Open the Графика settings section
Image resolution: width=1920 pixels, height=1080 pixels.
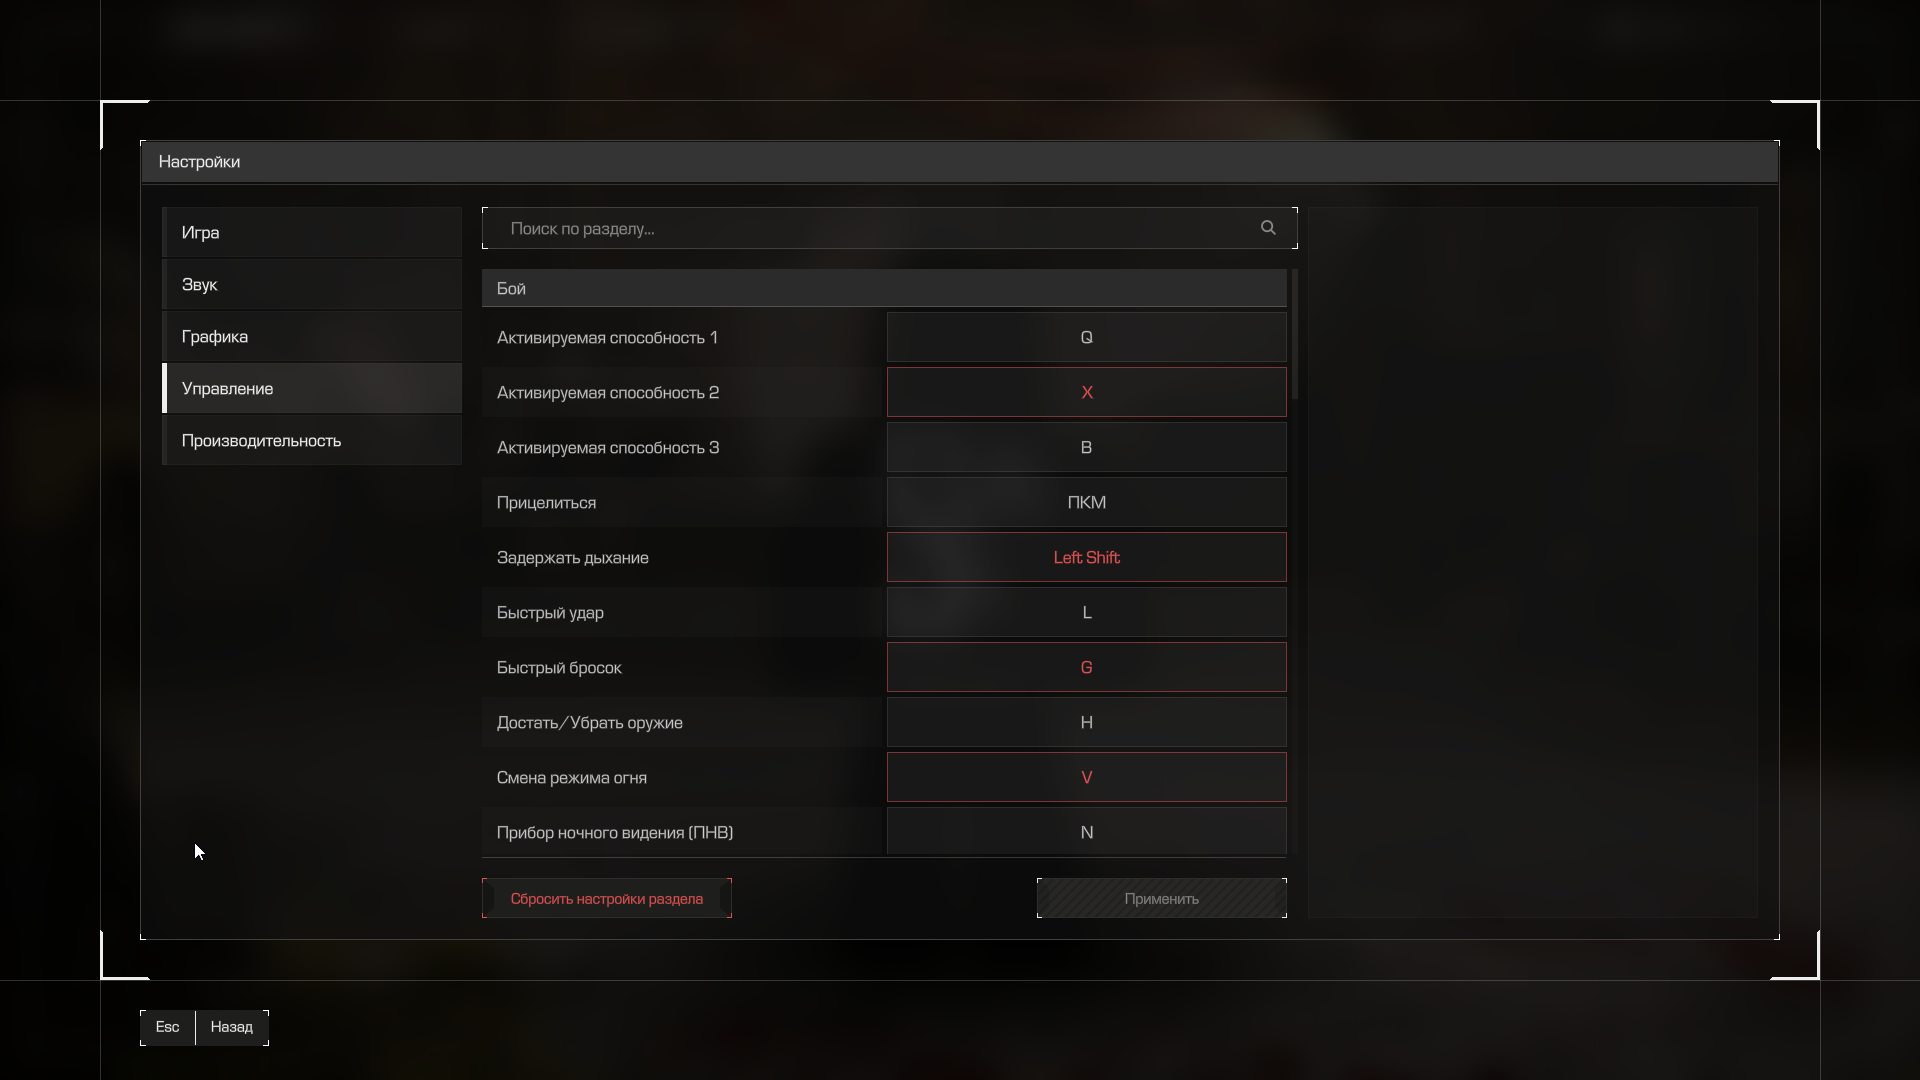point(312,336)
